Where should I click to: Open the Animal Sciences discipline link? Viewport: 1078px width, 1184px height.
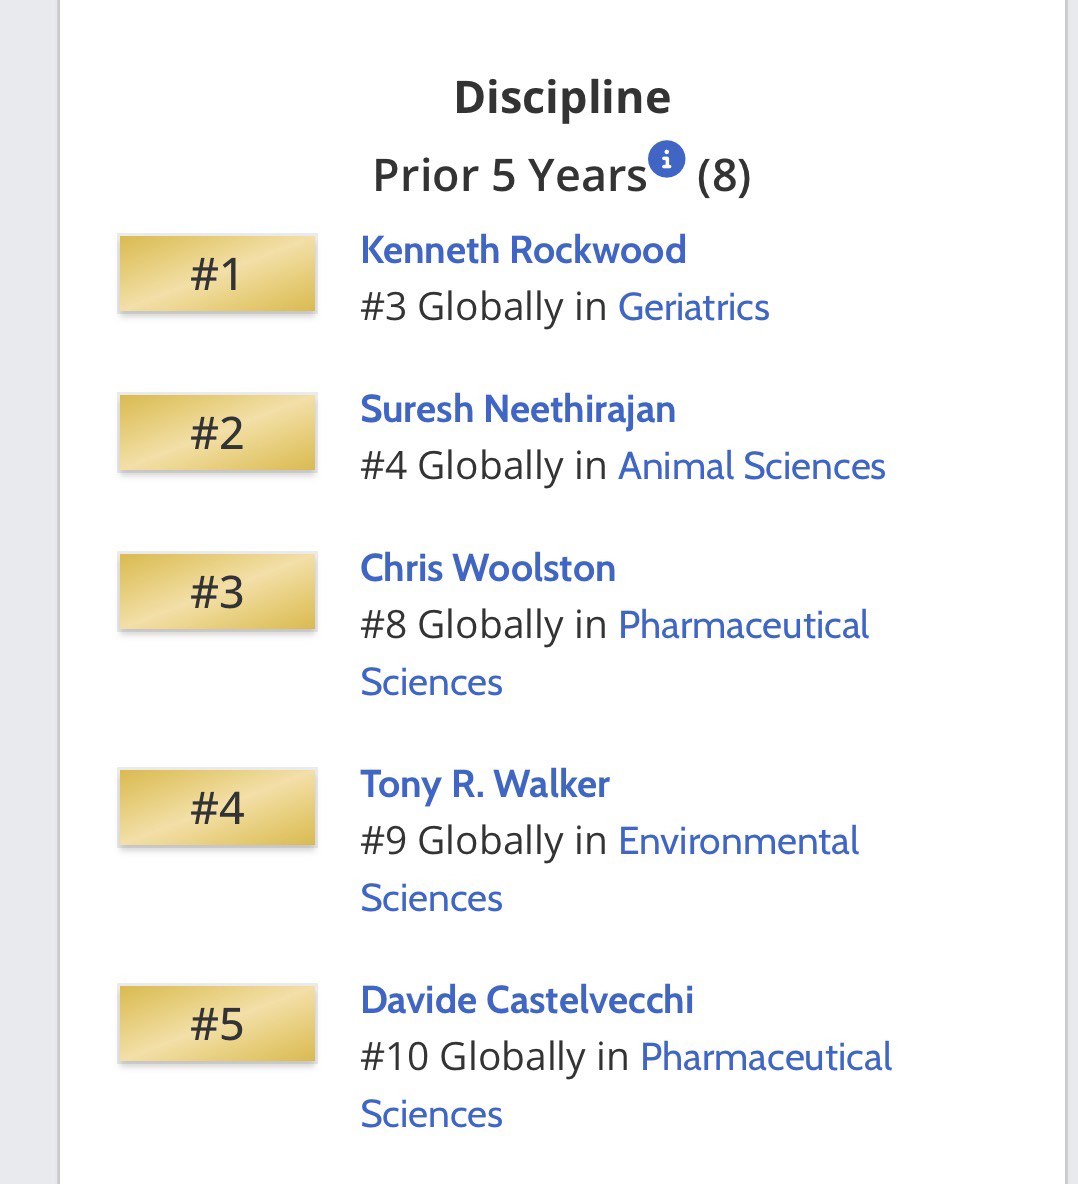pos(751,466)
